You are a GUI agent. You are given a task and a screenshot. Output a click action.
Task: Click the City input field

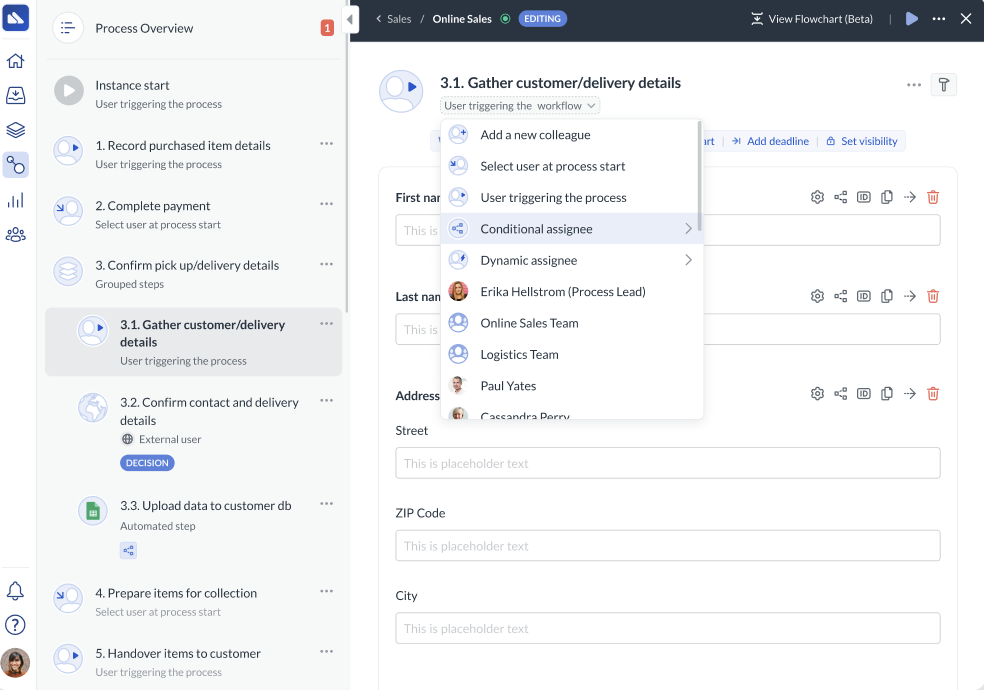pos(668,628)
